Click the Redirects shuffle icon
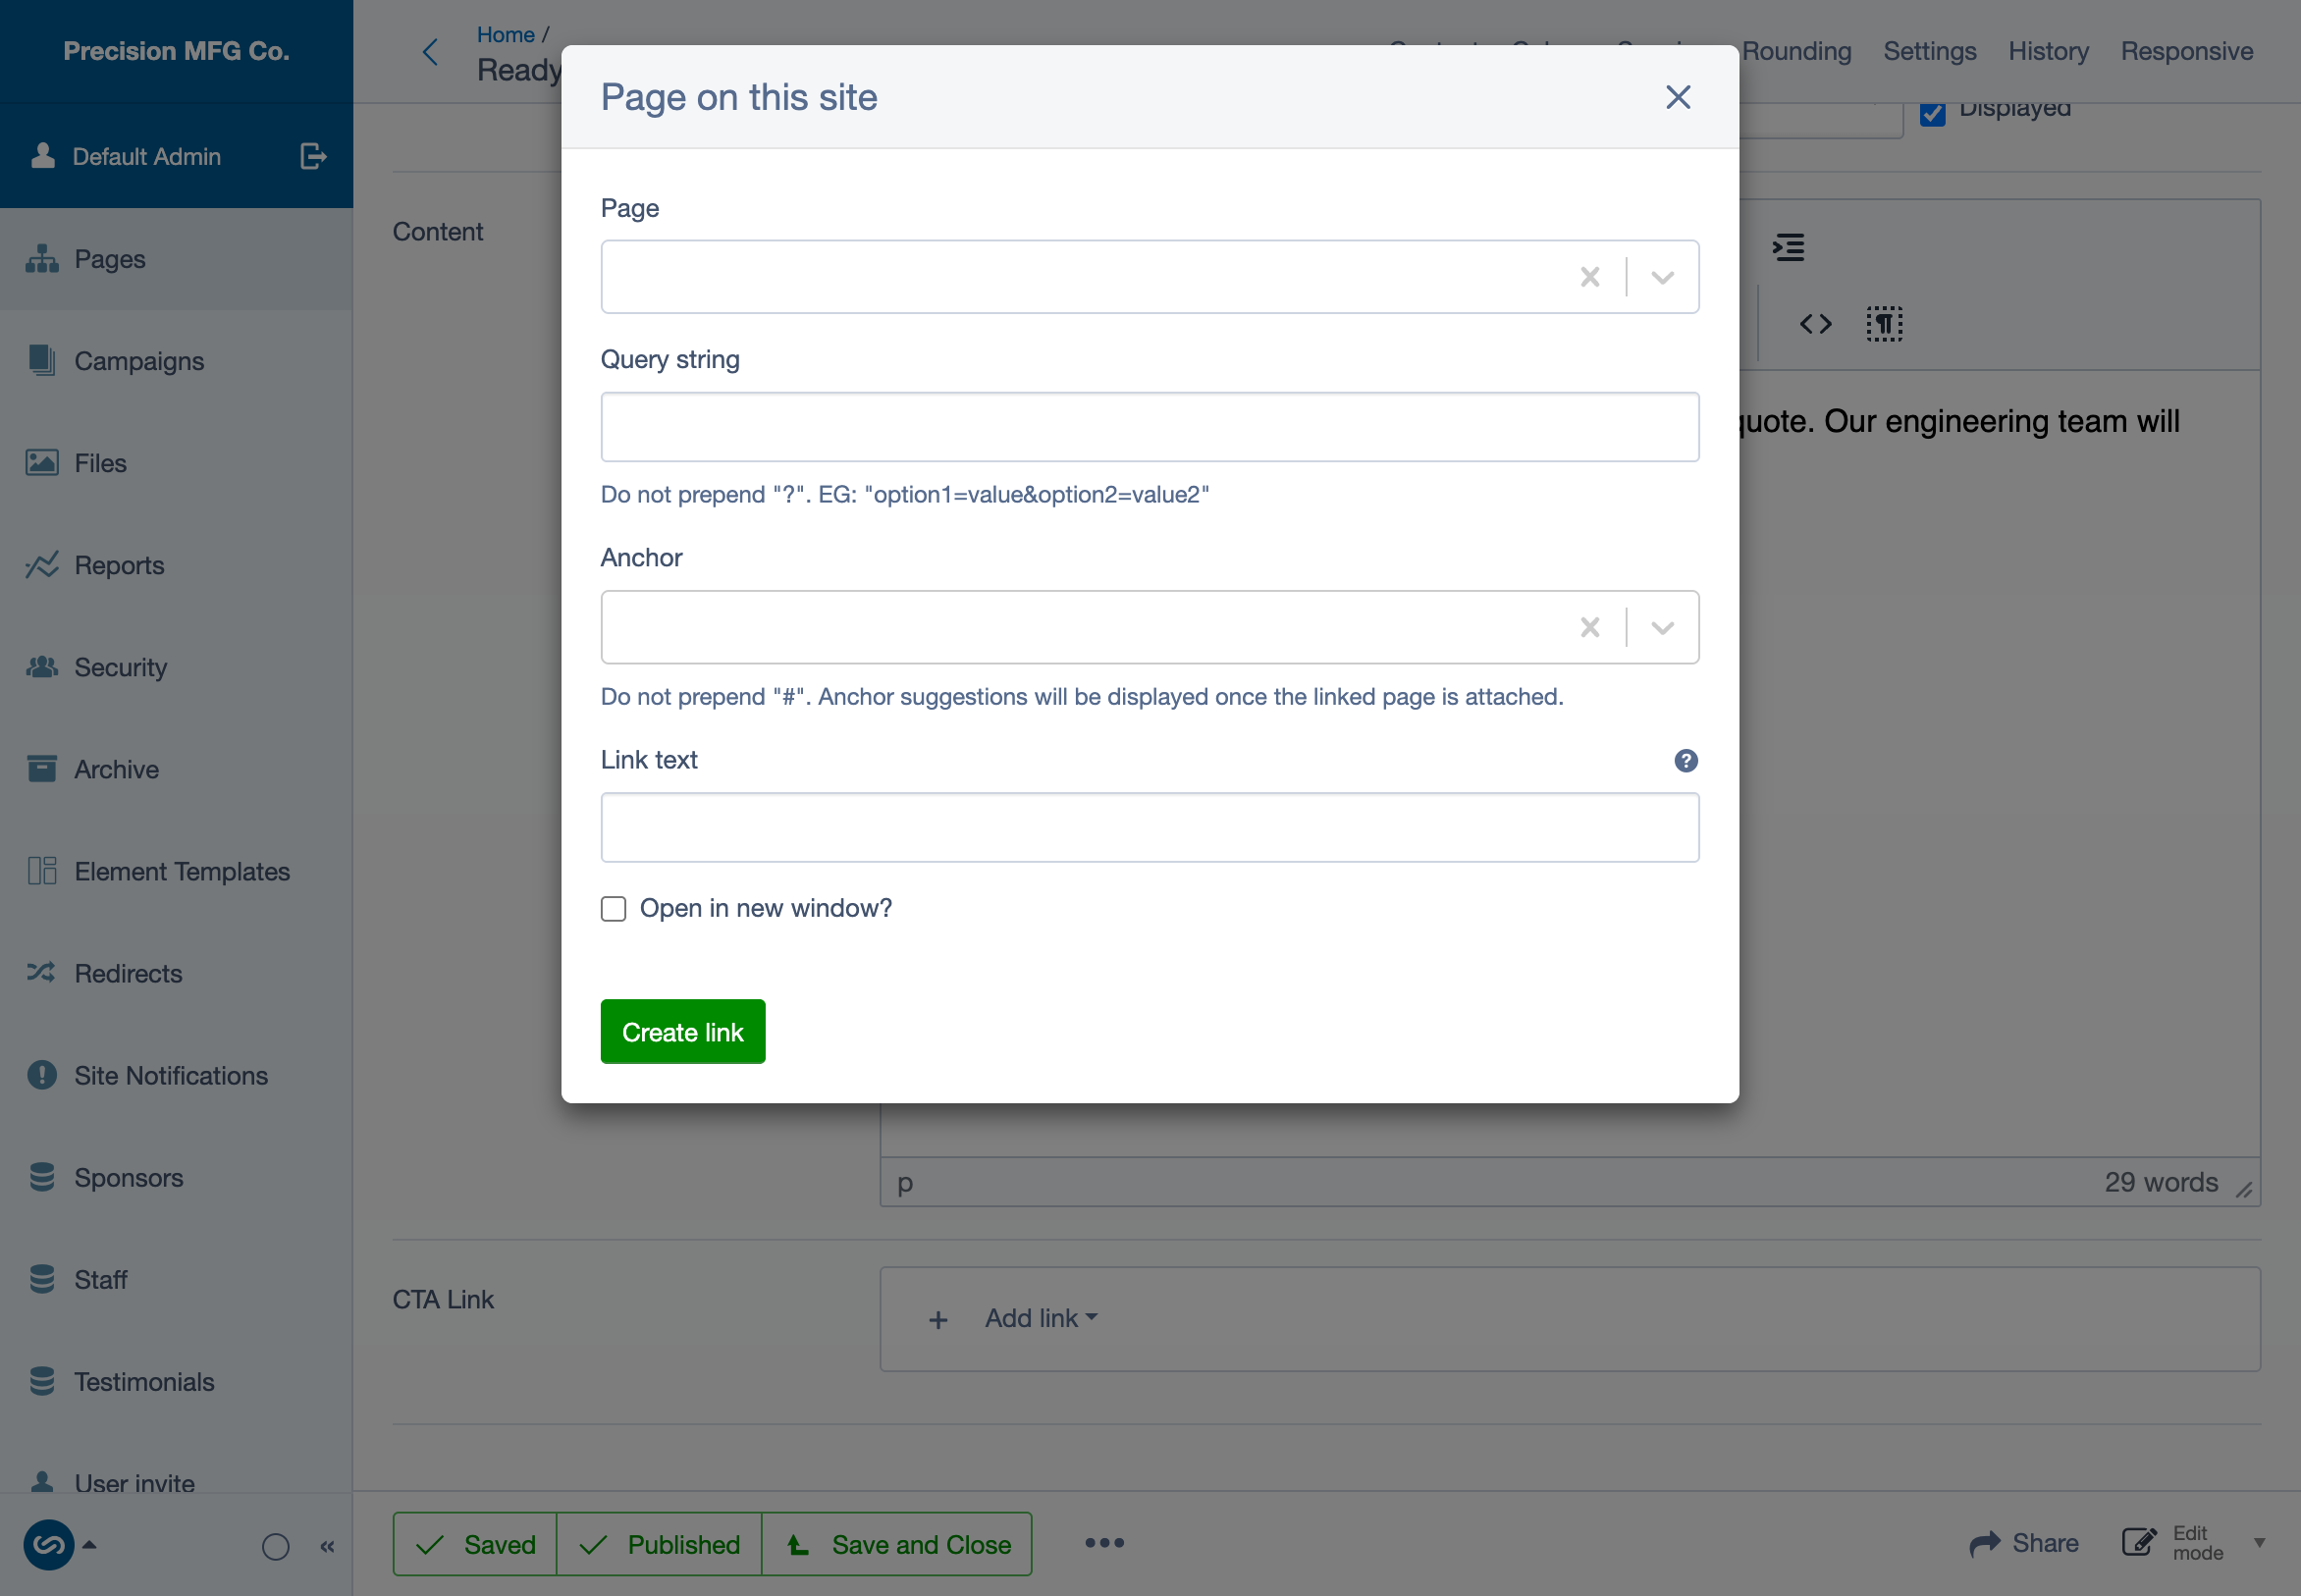 [42, 973]
